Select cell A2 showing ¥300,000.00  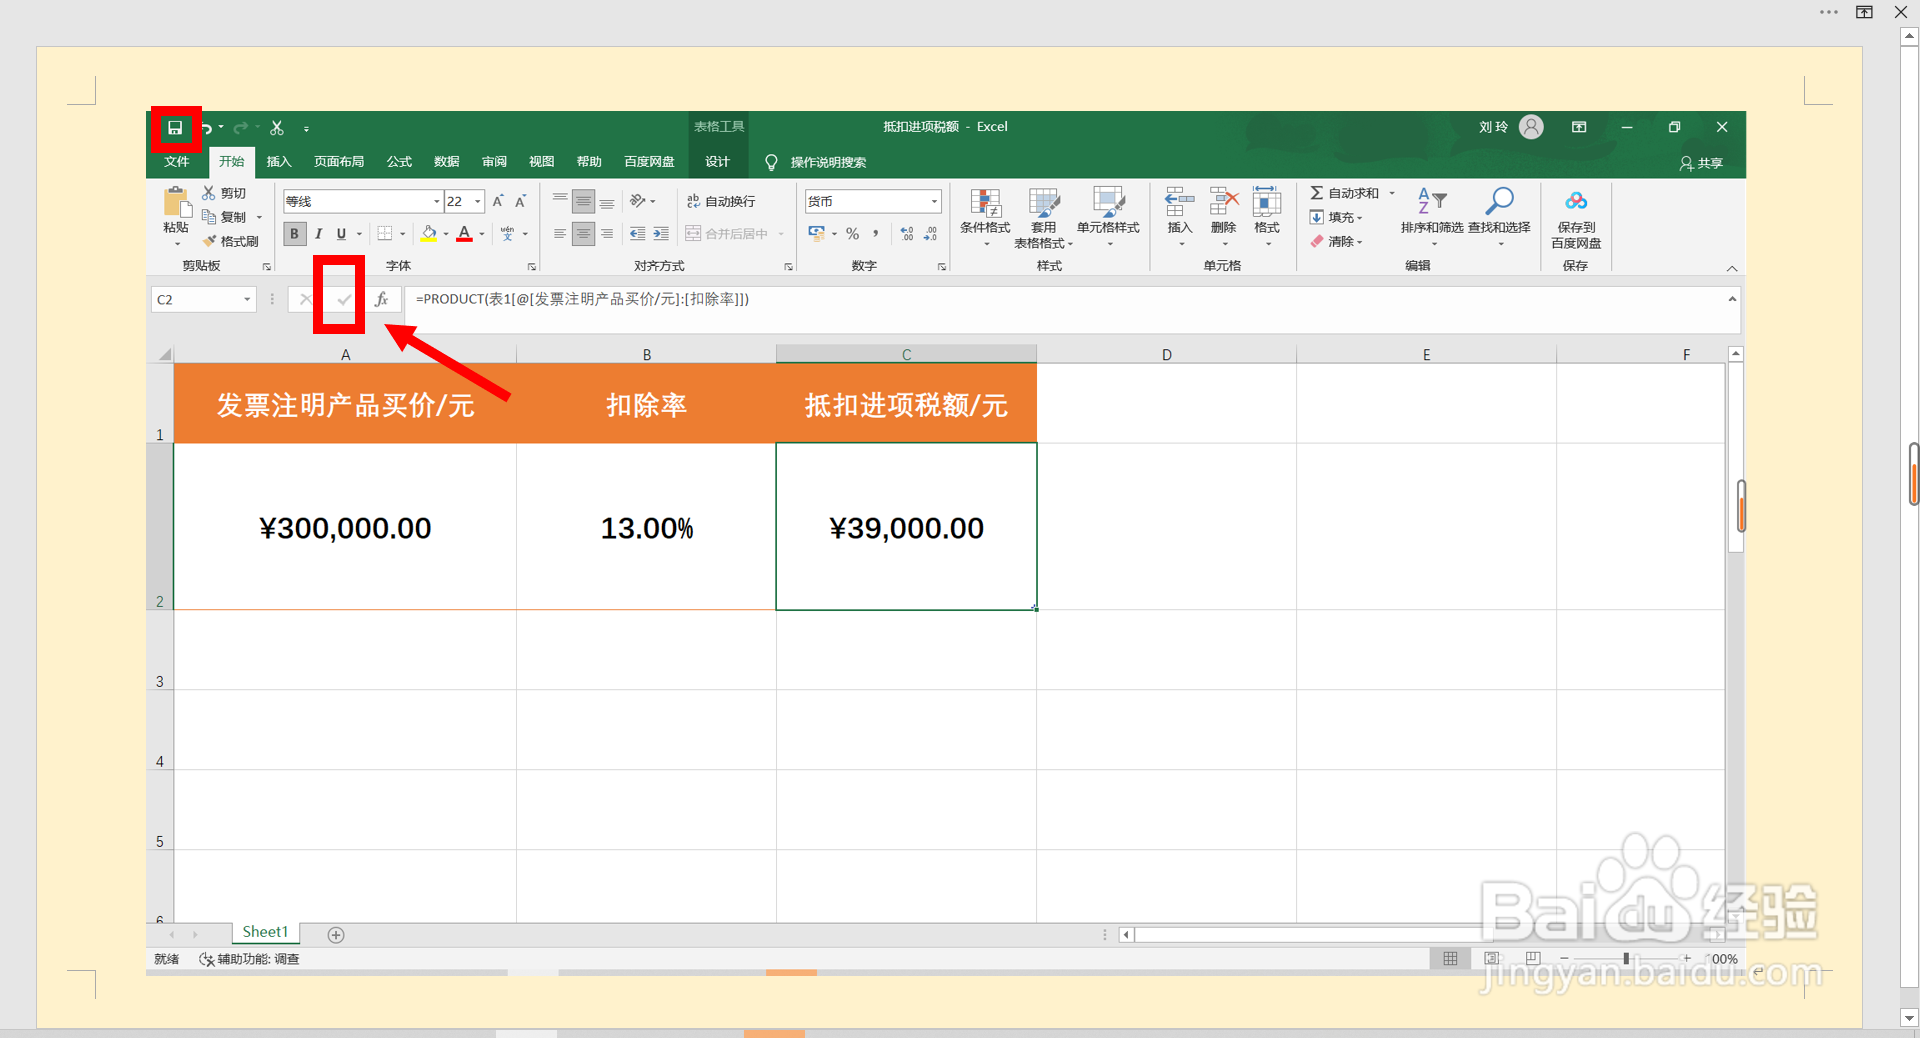click(345, 527)
